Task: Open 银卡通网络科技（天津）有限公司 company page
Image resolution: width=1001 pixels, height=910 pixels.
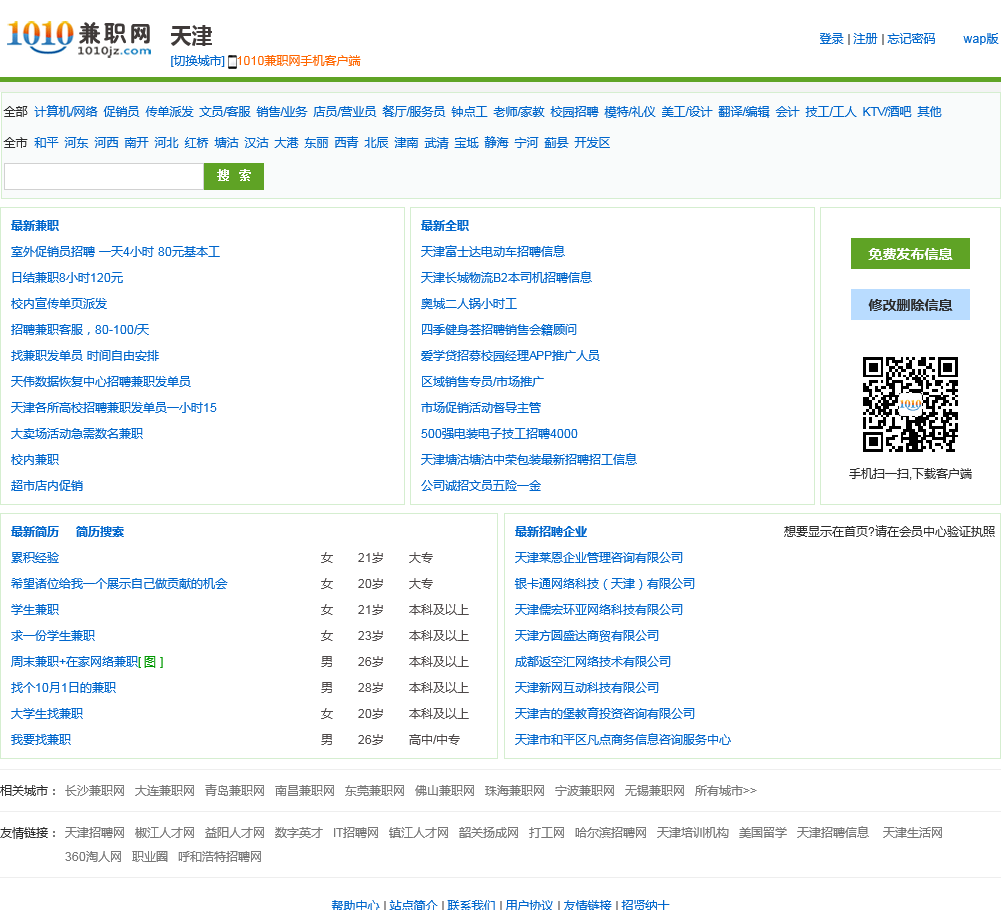Action: click(605, 584)
